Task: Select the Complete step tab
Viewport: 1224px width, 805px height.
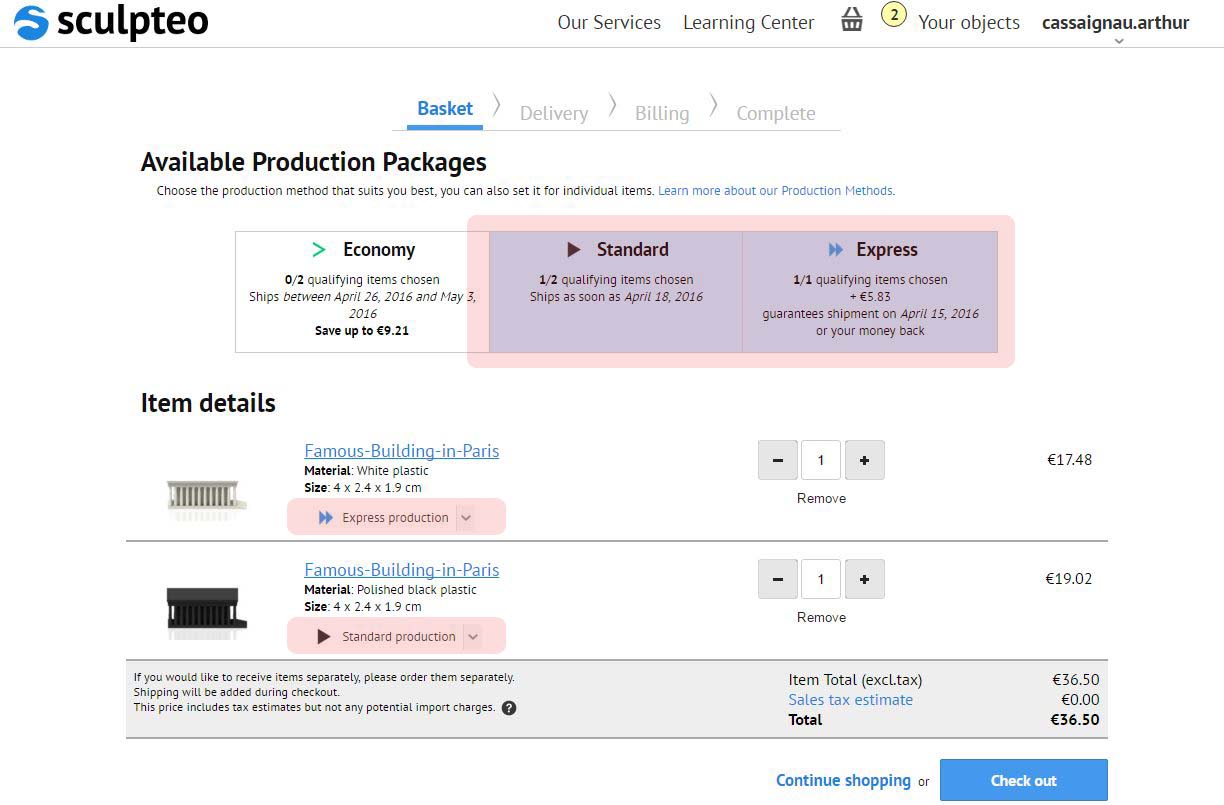Action: (776, 113)
